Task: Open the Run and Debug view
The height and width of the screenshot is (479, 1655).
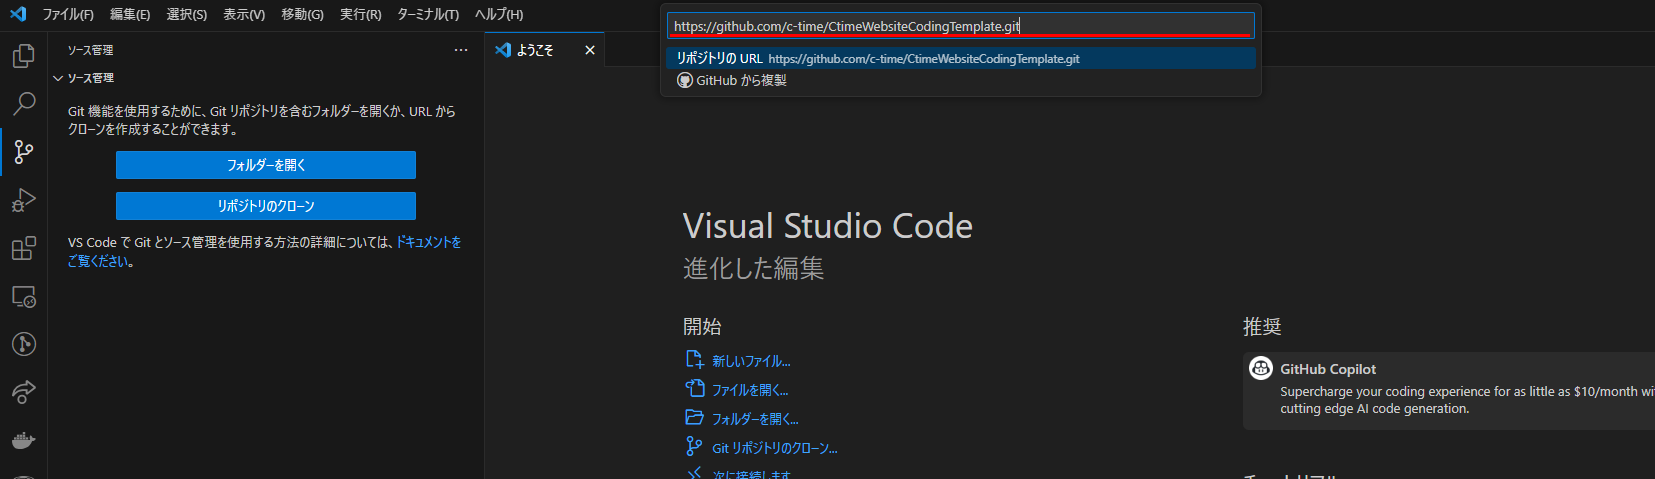Action: [24, 200]
